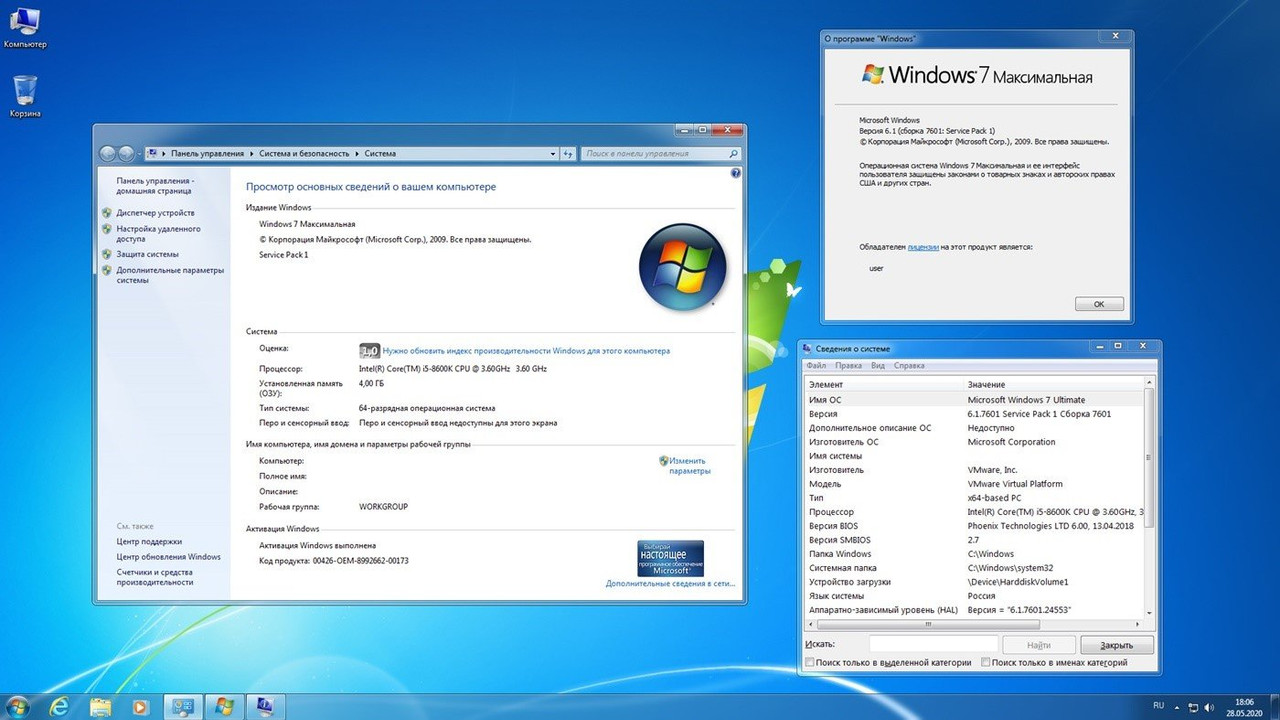
Task: Enable Поиск только в именах категорий checkbox
Action: pyautogui.click(x=986, y=663)
